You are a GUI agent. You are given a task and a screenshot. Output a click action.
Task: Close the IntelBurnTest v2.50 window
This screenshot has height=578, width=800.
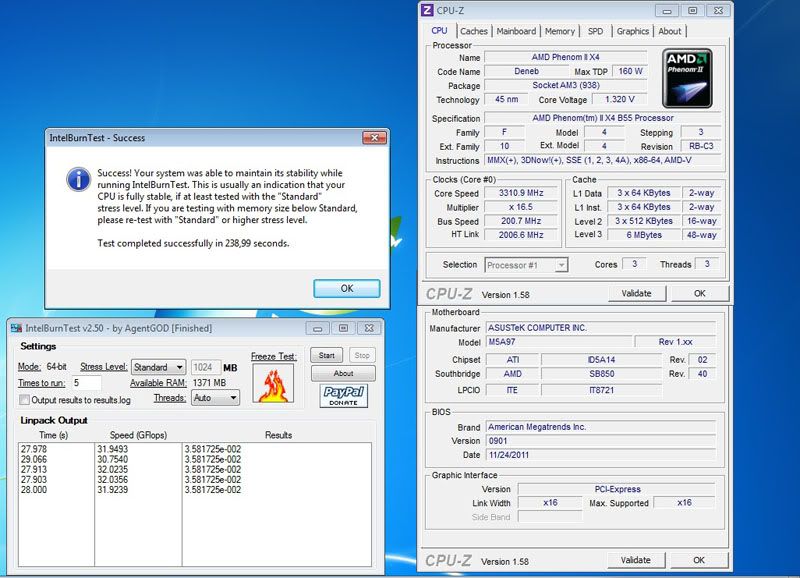click(369, 329)
